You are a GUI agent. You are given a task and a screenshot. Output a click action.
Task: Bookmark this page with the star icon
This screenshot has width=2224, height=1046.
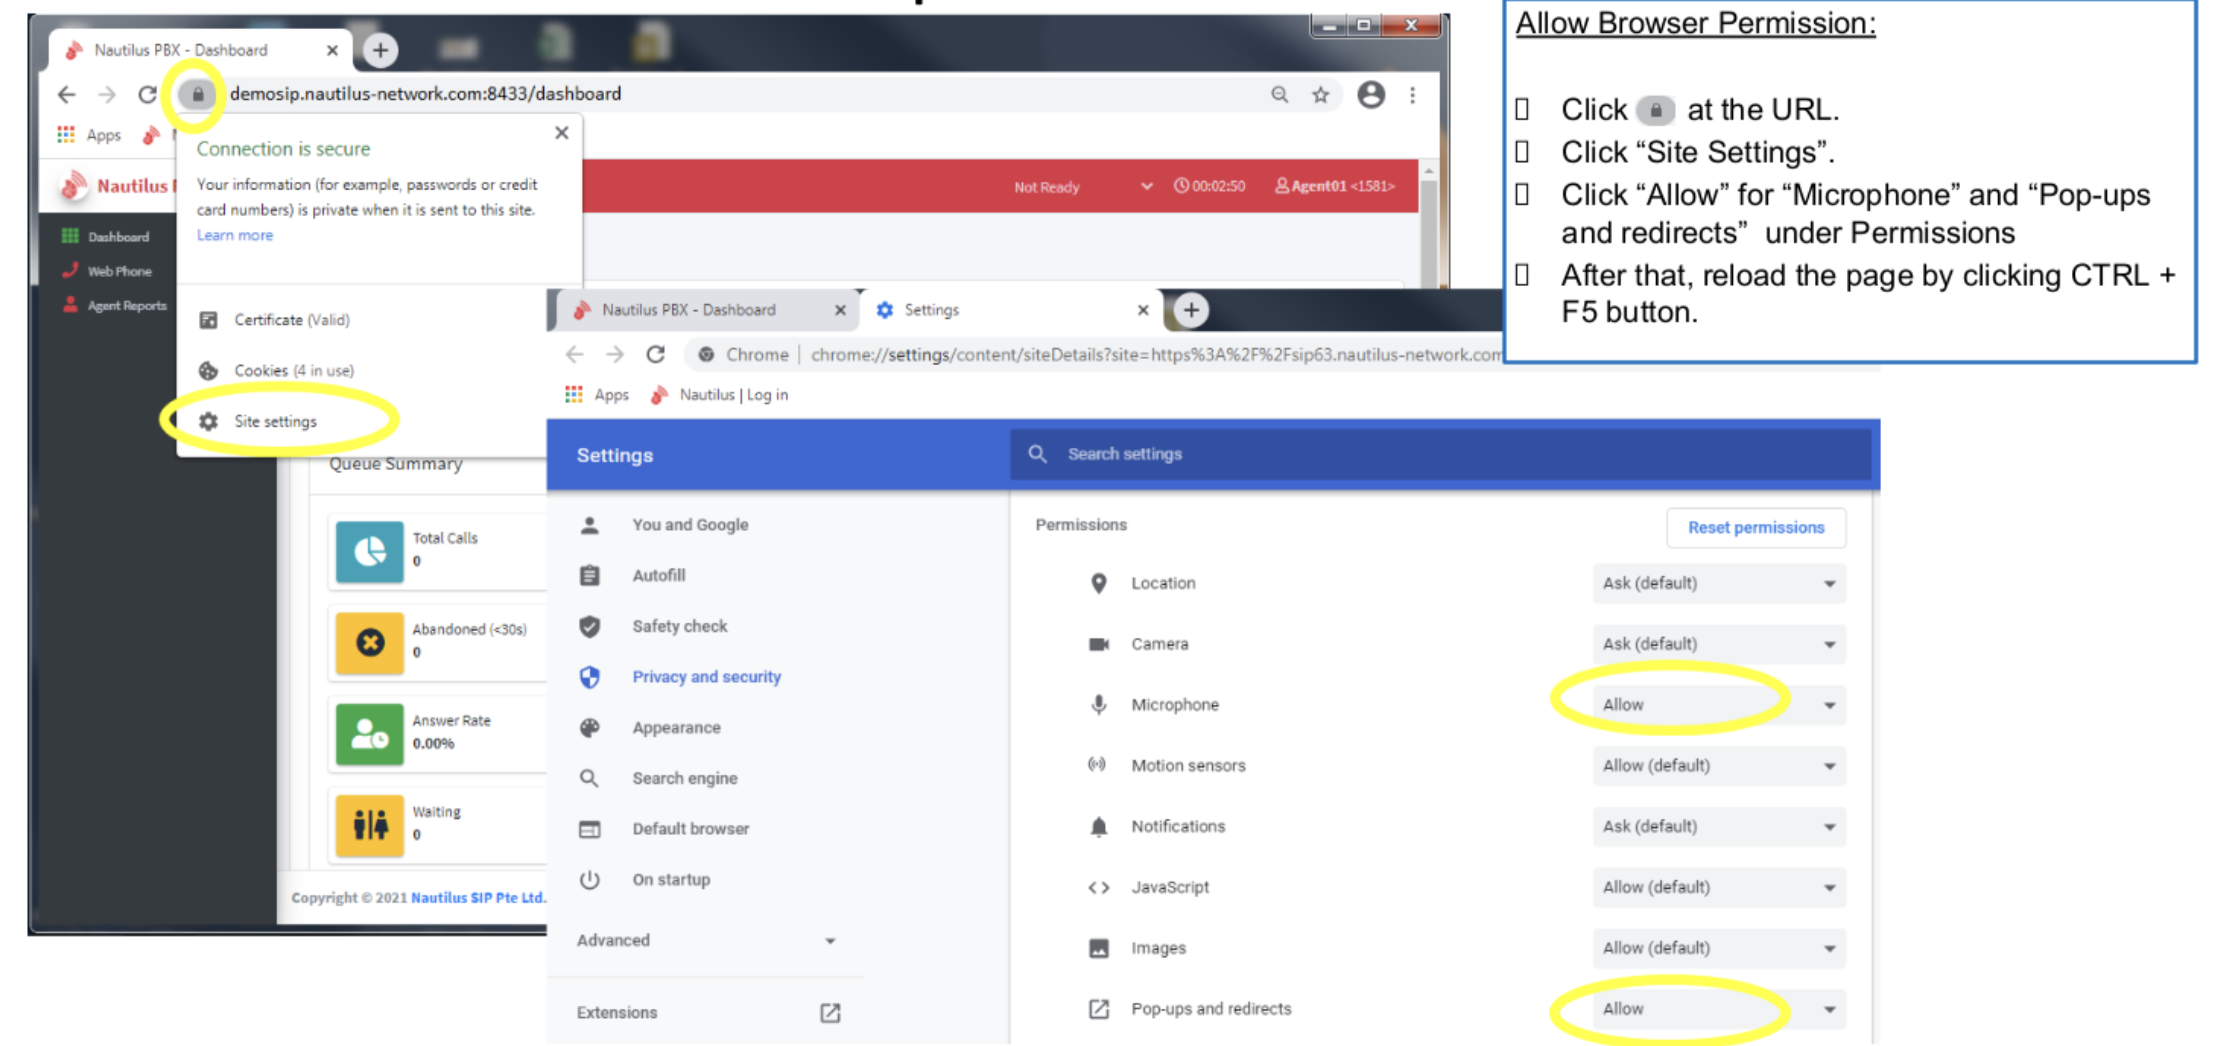point(1321,95)
